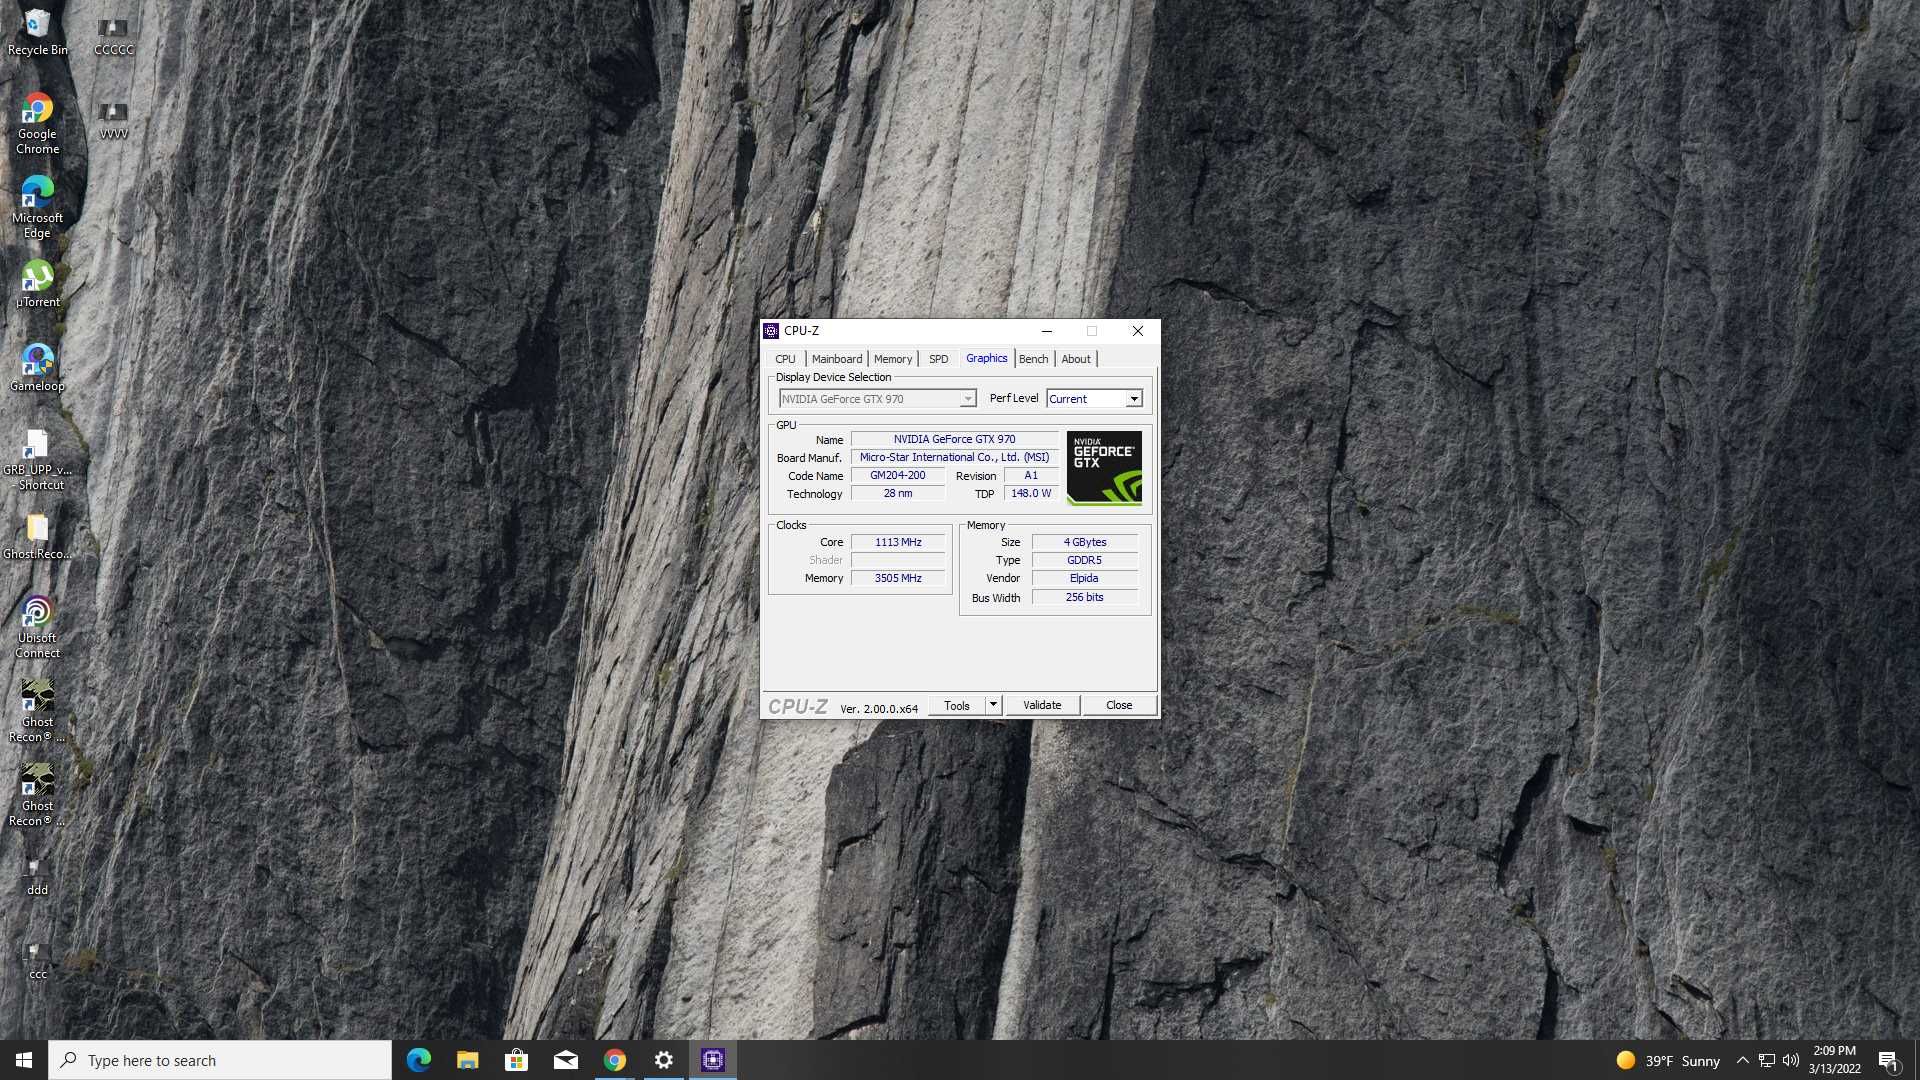Open Gameloop from desktop icon

(36, 363)
